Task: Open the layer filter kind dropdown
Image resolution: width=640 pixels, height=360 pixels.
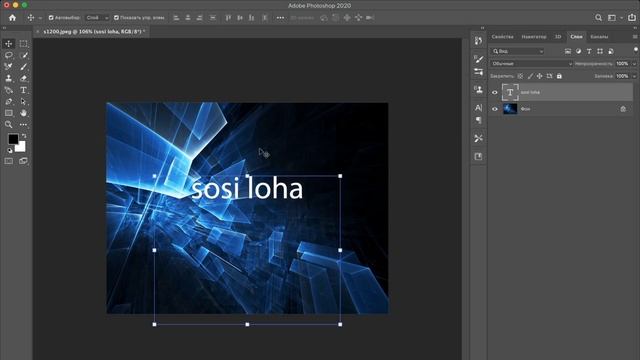Action: pos(518,51)
